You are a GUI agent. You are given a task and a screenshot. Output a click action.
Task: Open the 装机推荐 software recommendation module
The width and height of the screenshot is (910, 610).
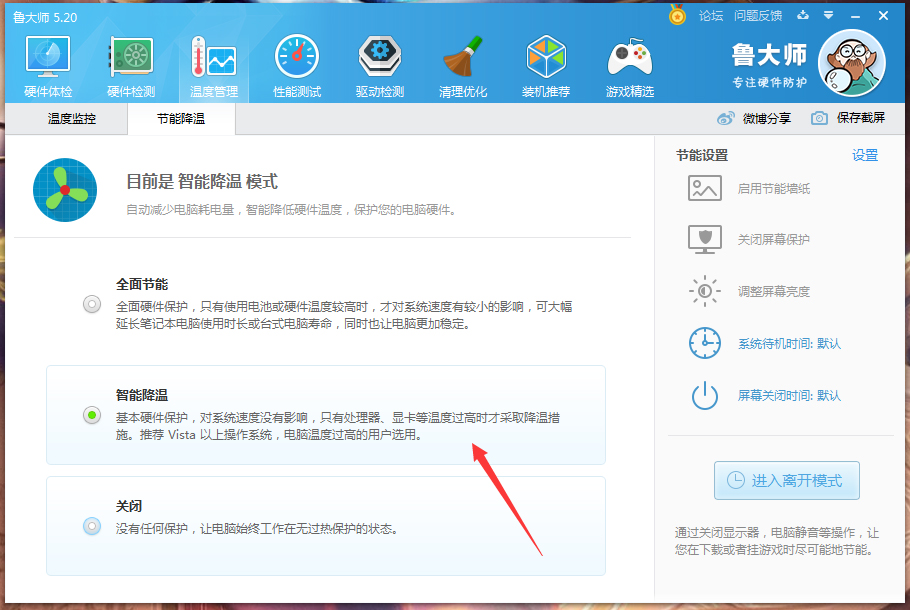546,66
